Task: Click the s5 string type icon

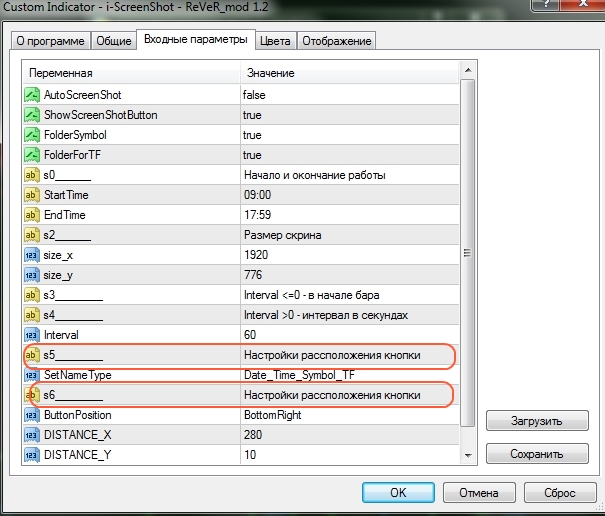Action: [32, 355]
